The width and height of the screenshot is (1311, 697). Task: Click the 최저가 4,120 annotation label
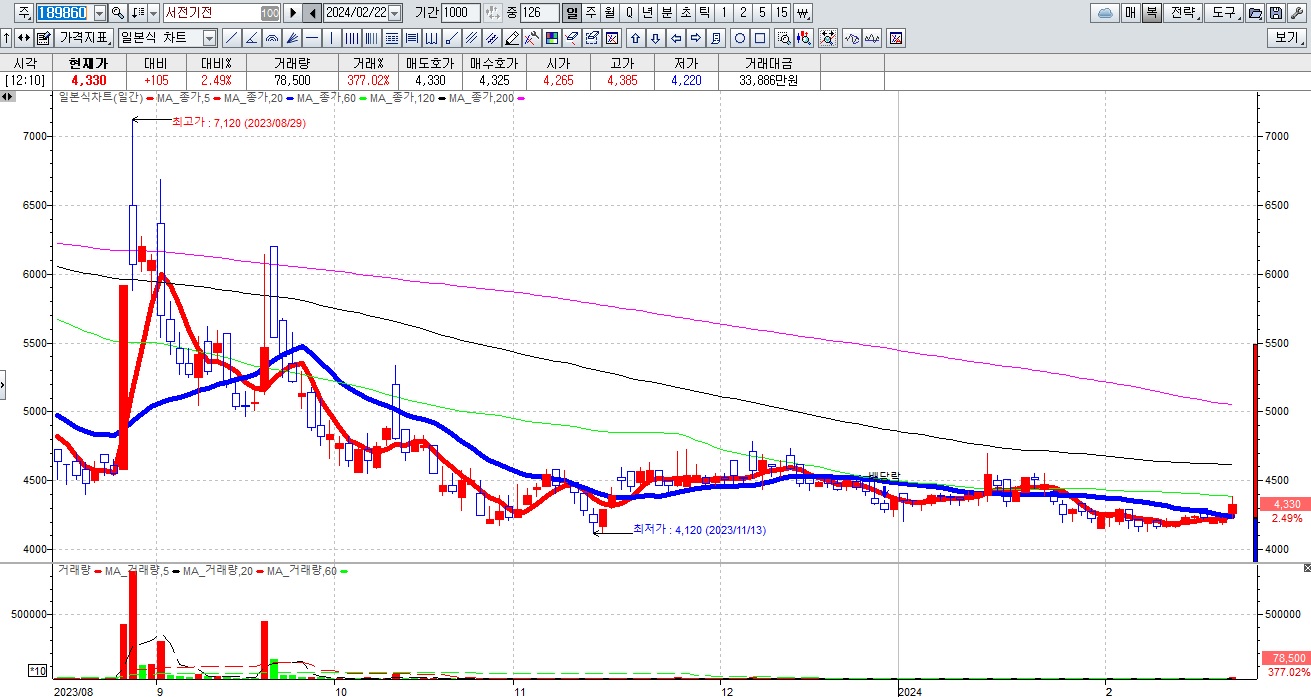click(x=700, y=529)
